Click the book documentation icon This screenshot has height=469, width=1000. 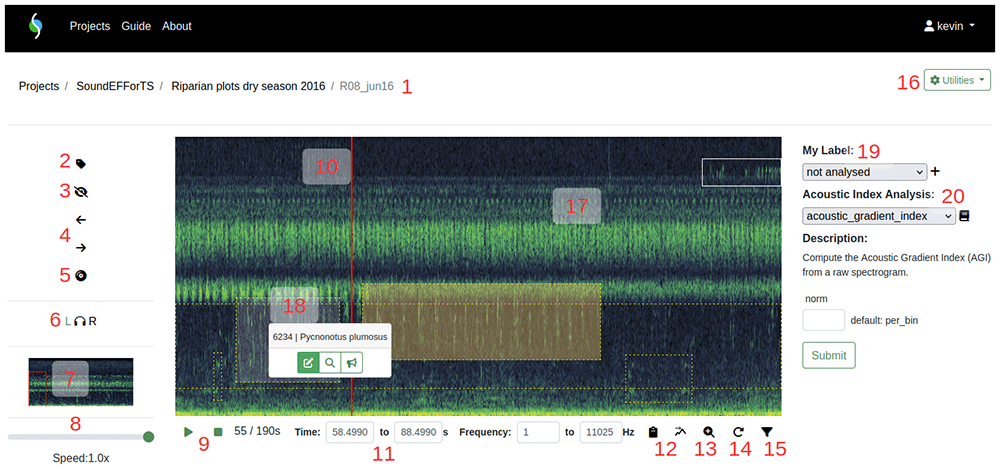(x=964, y=216)
